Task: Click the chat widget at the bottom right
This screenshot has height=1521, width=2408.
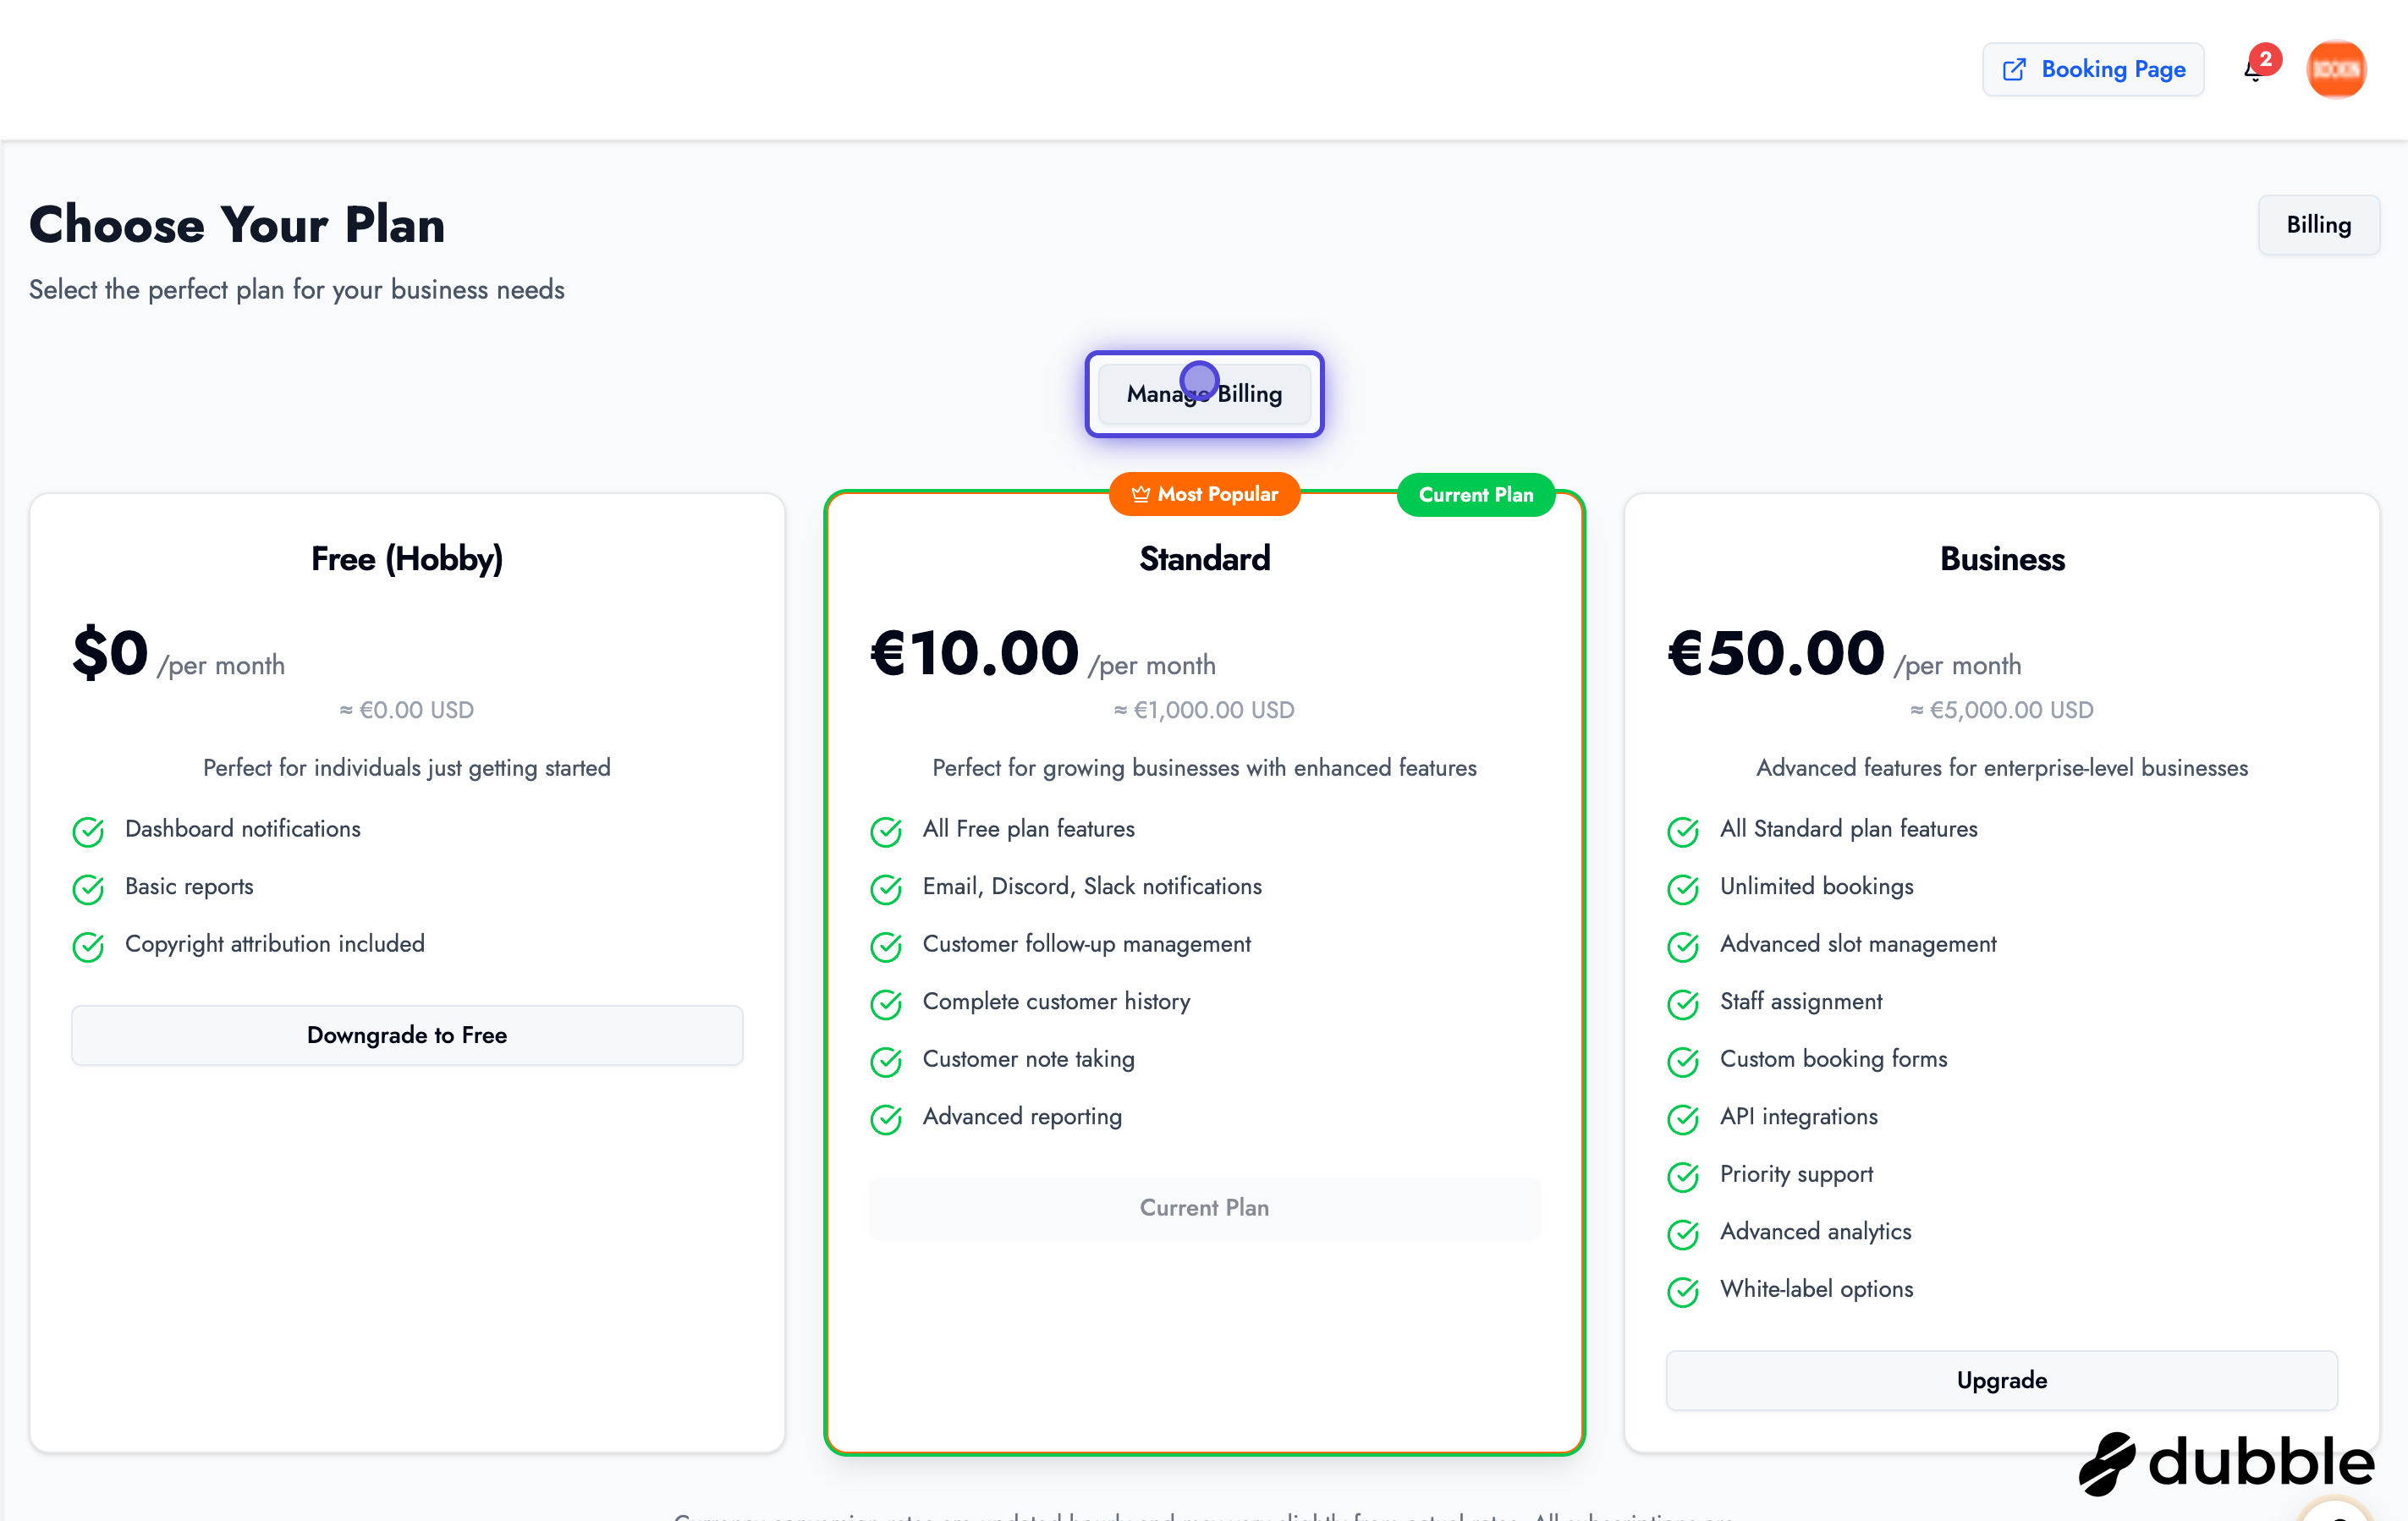Action: click(x=2337, y=1512)
